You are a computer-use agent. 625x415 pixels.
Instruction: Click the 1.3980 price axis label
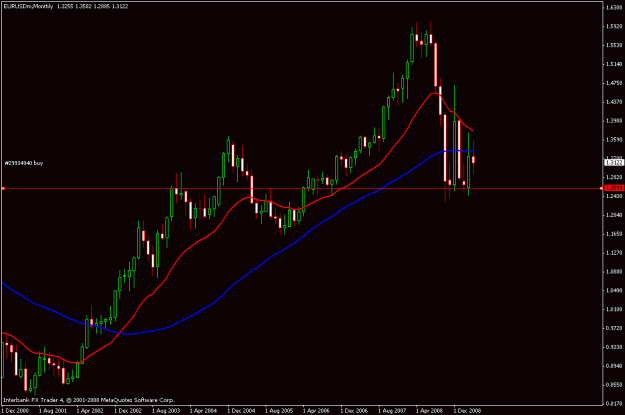pos(615,120)
